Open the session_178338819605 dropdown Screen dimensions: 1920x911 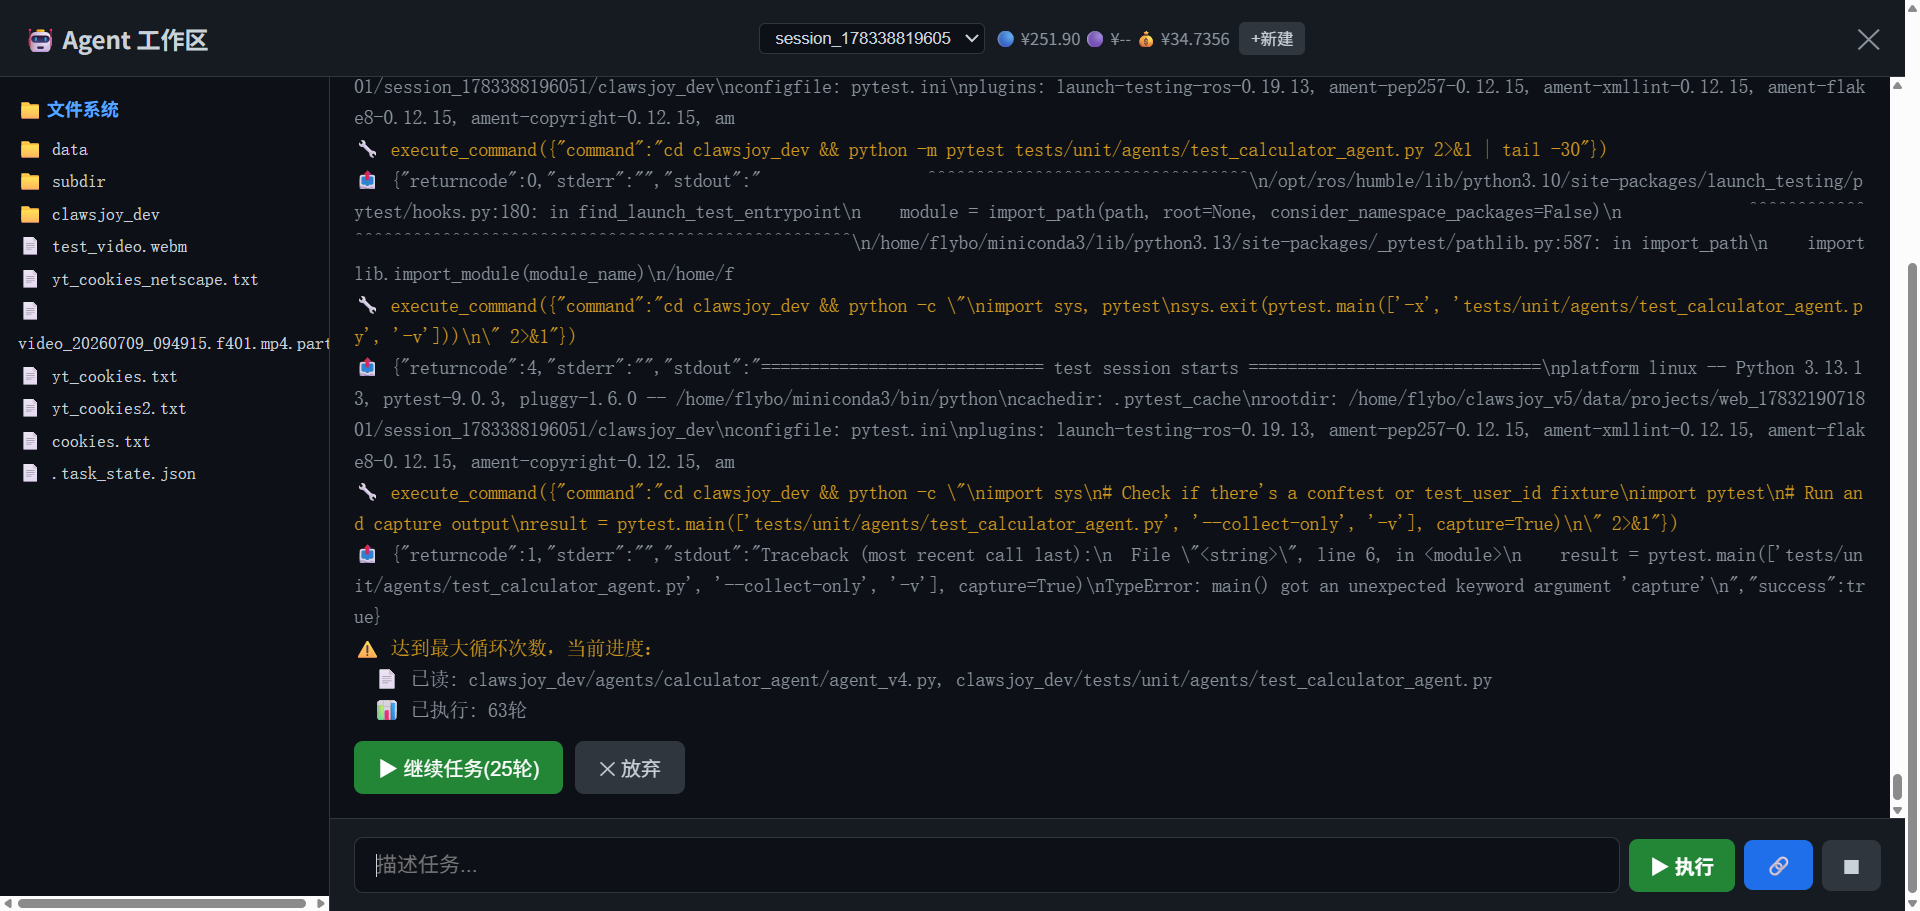872,39
